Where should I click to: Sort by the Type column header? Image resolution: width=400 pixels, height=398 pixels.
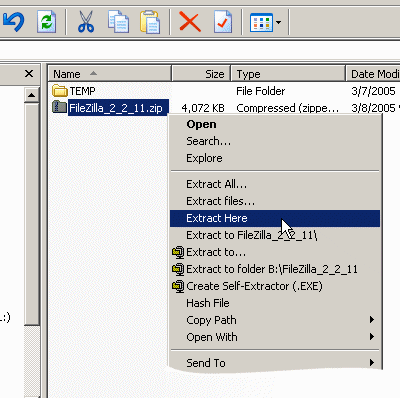click(288, 74)
